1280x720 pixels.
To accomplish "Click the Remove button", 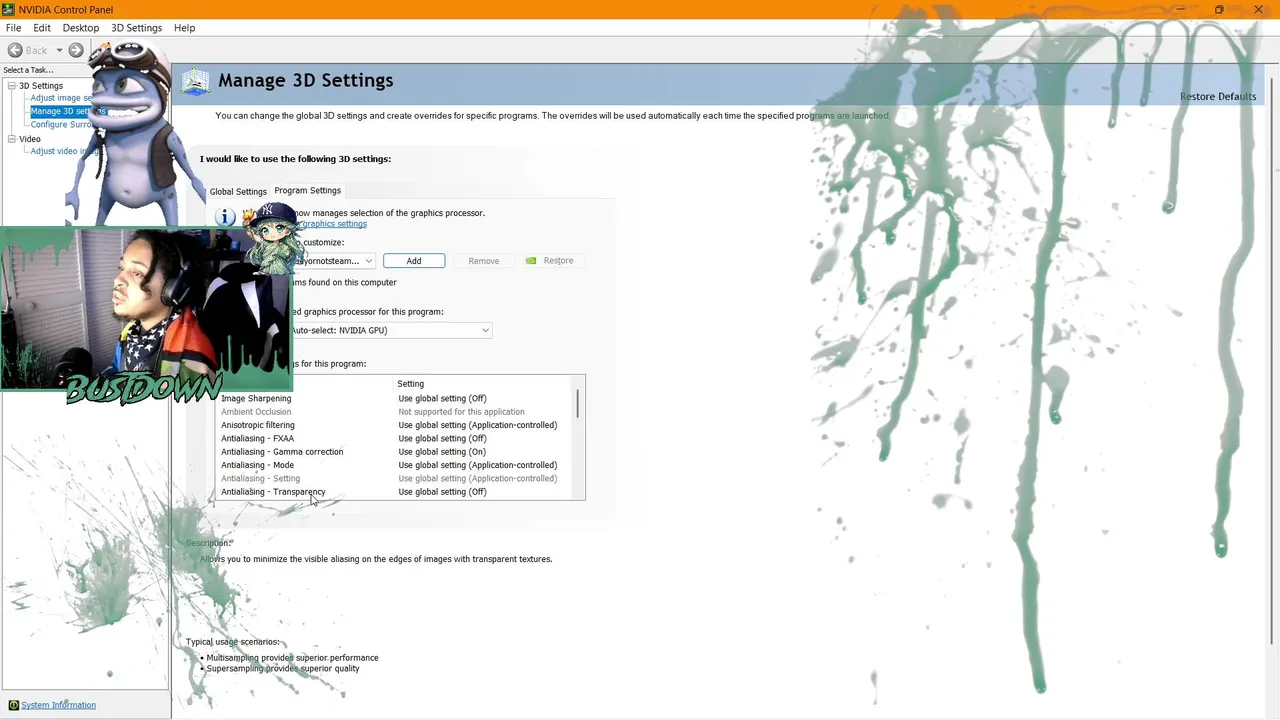I will [x=484, y=261].
